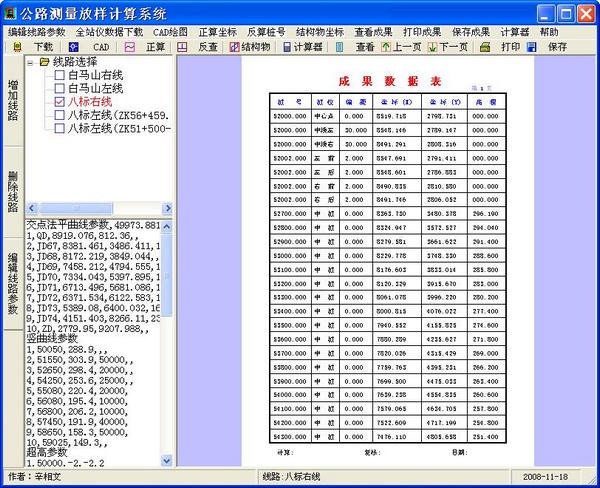Image resolution: width=600 pixels, height=488 pixels.
Task: Click the 正算 forward calculation icon
Action: 130,47
